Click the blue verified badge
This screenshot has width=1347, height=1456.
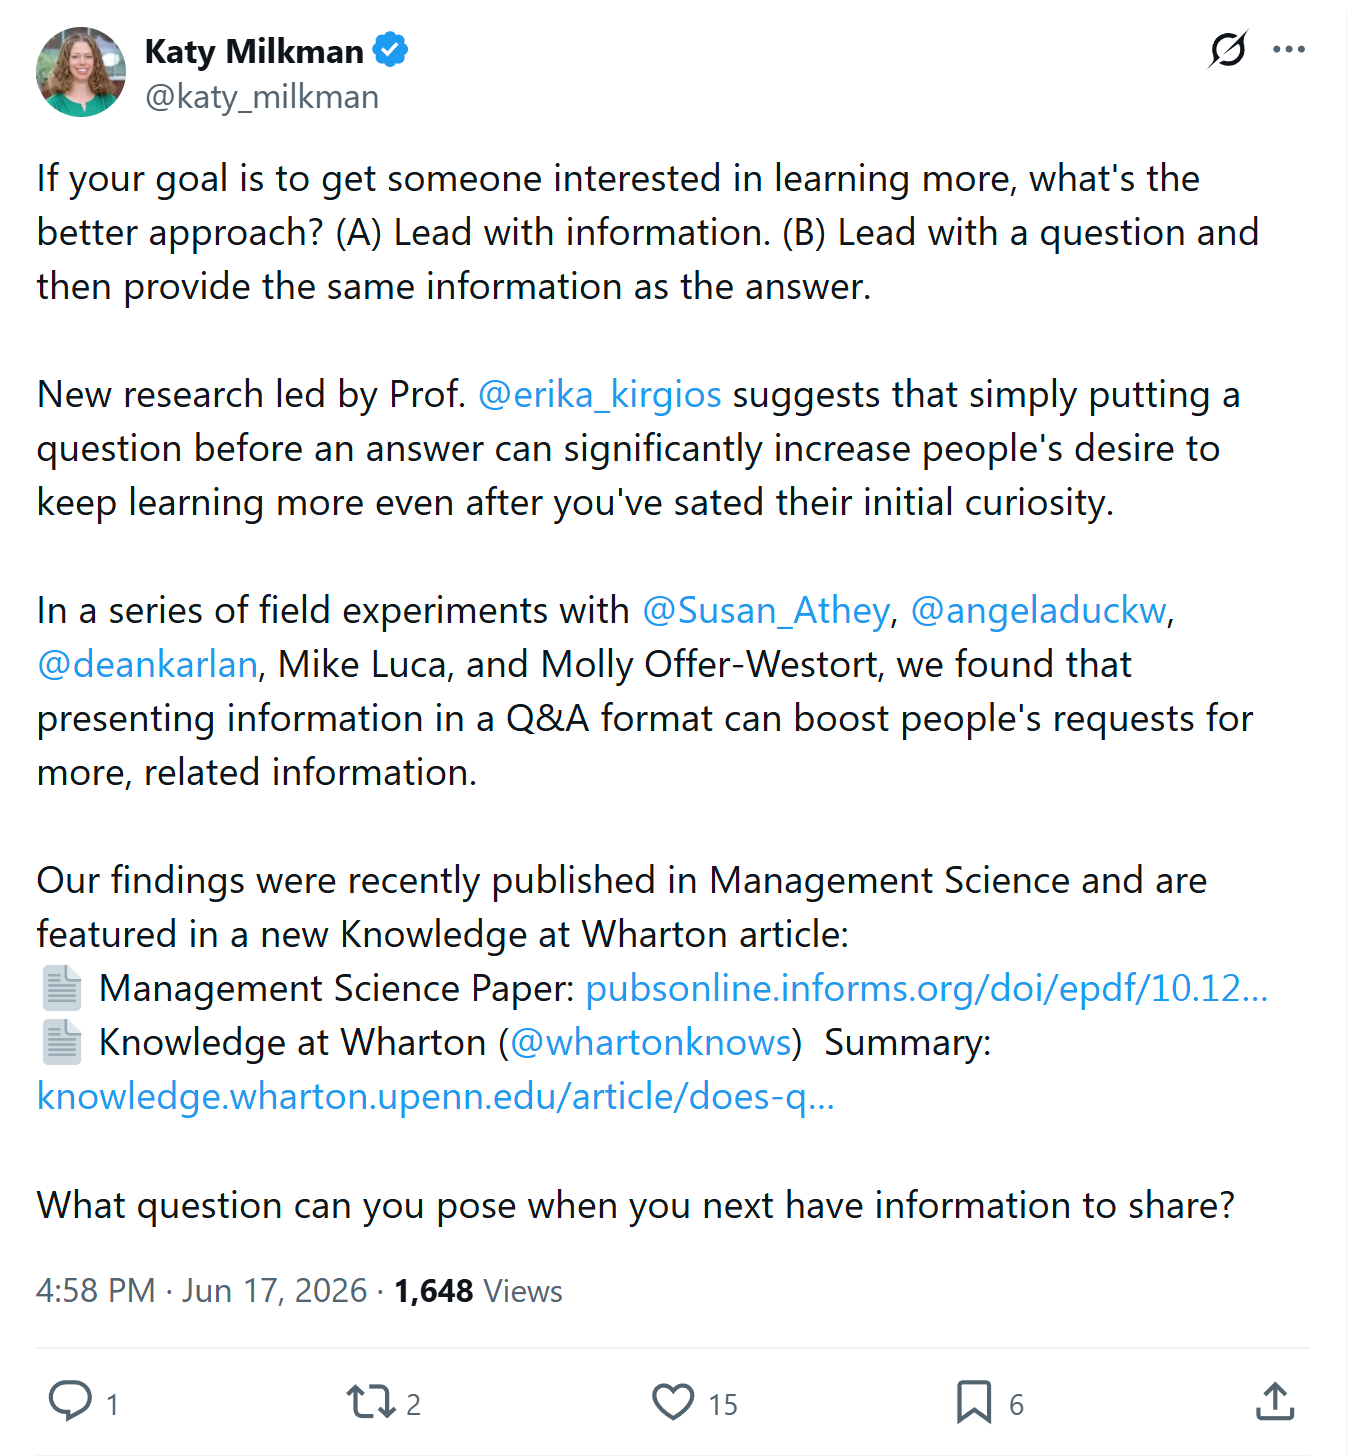coord(390,49)
